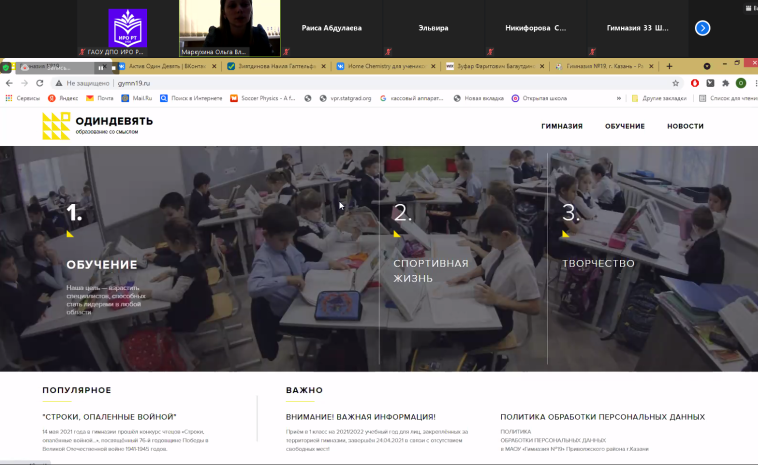Viewport: 758px width, 465px height.
Task: Click the ОДИНДЕВЯТЬ site logo
Action: pos(98,126)
